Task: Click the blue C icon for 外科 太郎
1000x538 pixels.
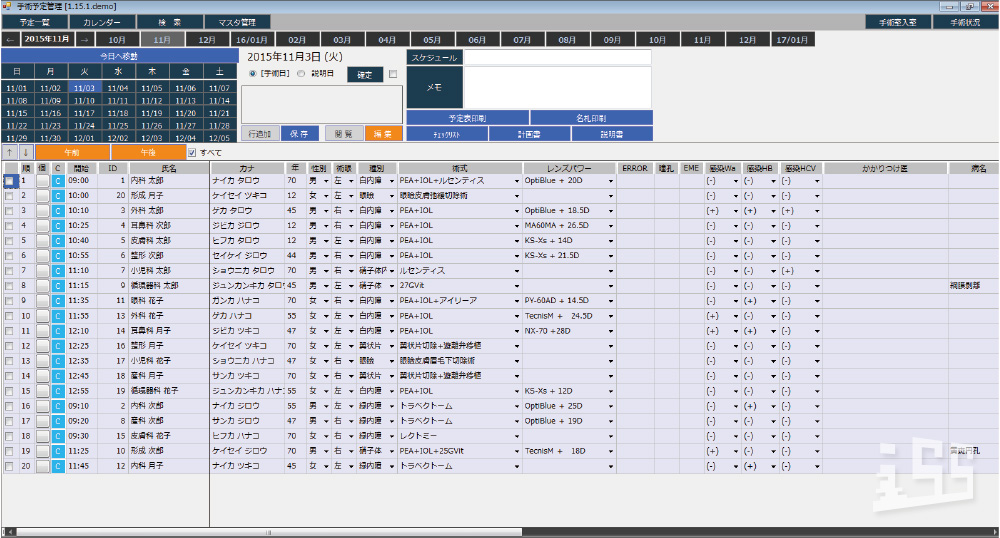Action: click(57, 211)
